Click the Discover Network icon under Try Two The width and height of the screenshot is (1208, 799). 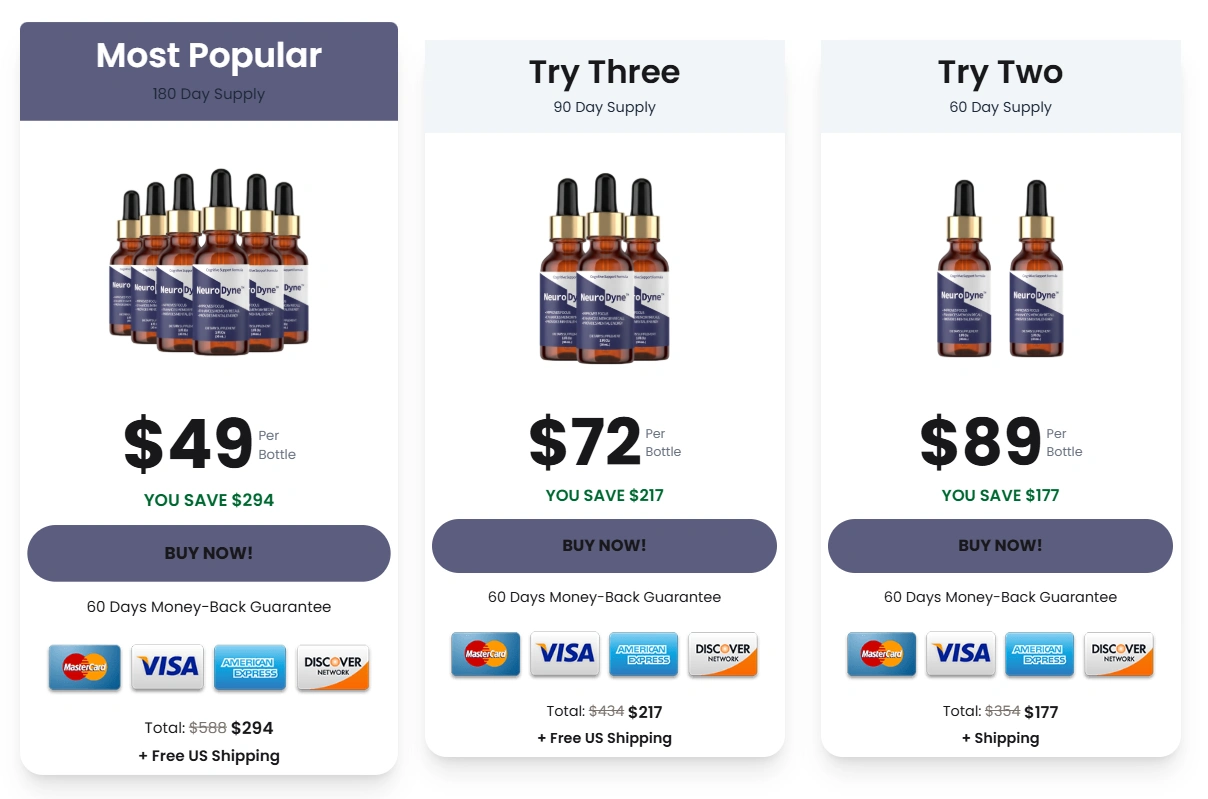tap(1118, 654)
